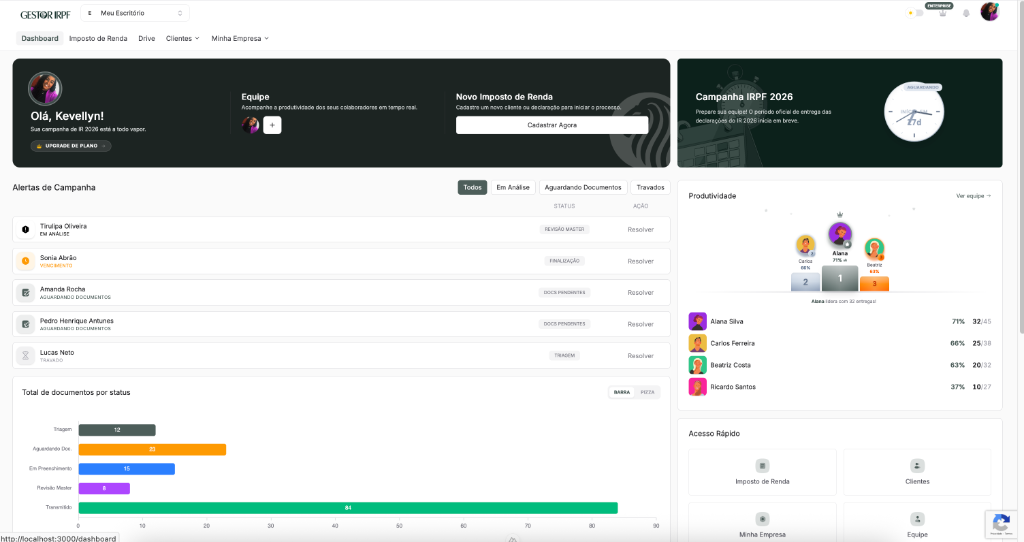Viewport: 1024px width, 542px height.
Task: Resolve the Sonia Abrão alert
Action: [x=641, y=261]
